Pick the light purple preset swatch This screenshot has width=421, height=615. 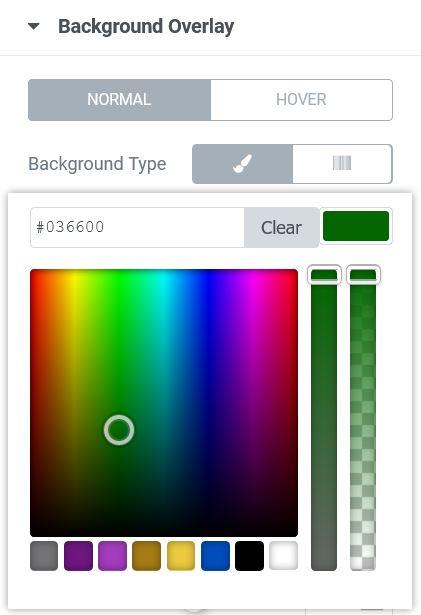(x=113, y=556)
